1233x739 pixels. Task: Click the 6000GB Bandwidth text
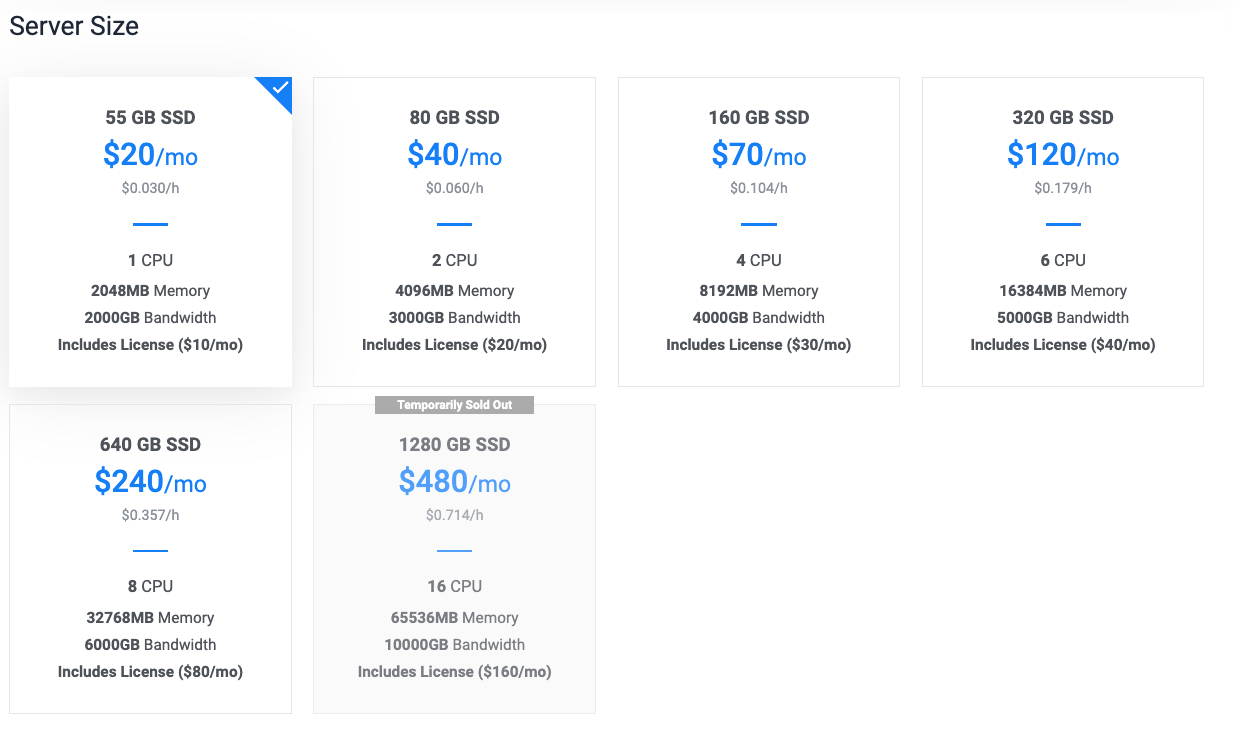click(x=150, y=644)
